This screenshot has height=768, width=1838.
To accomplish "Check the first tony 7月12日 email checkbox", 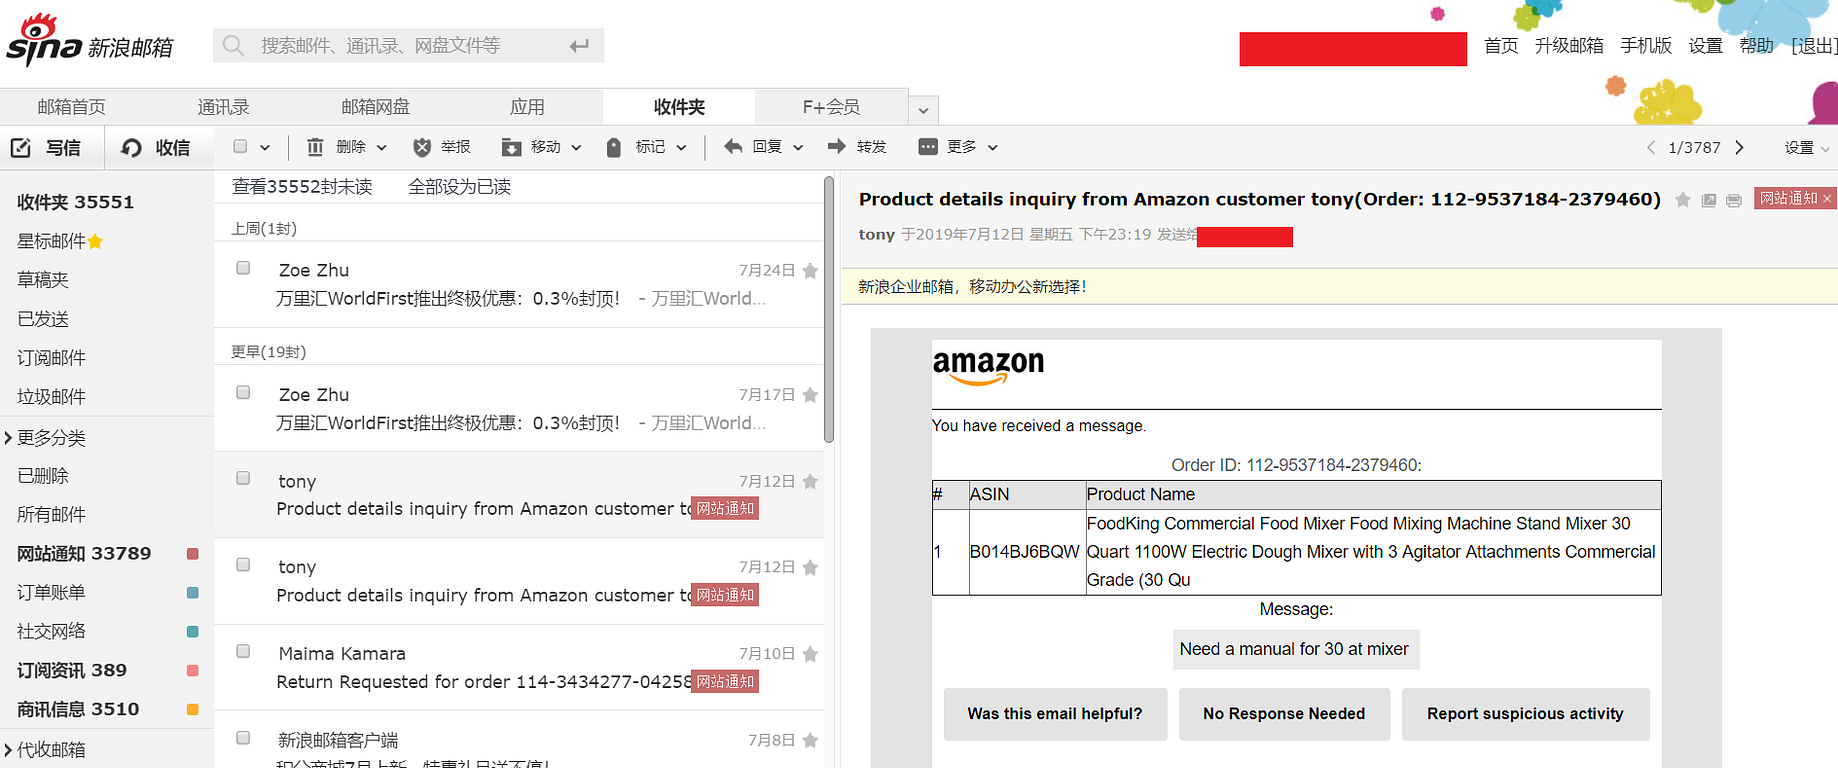I will (x=243, y=478).
